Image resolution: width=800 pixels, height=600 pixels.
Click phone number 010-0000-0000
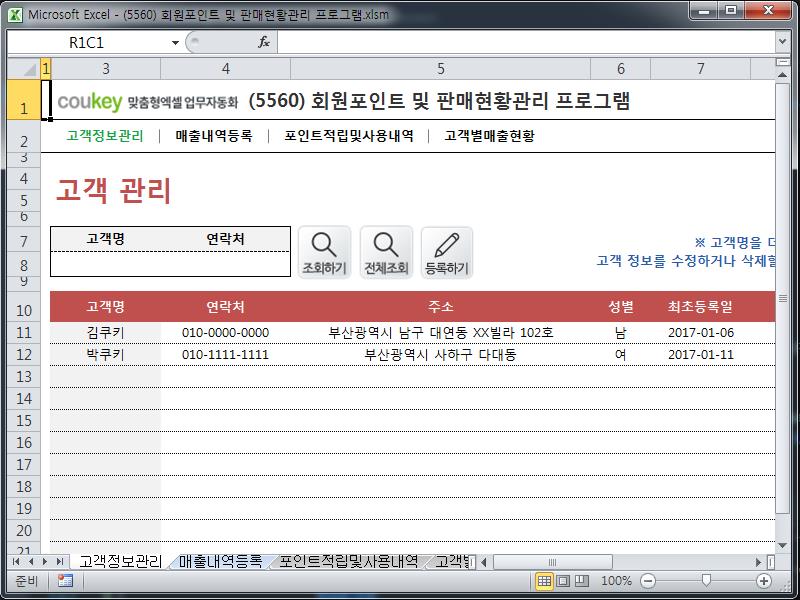tap(226, 333)
